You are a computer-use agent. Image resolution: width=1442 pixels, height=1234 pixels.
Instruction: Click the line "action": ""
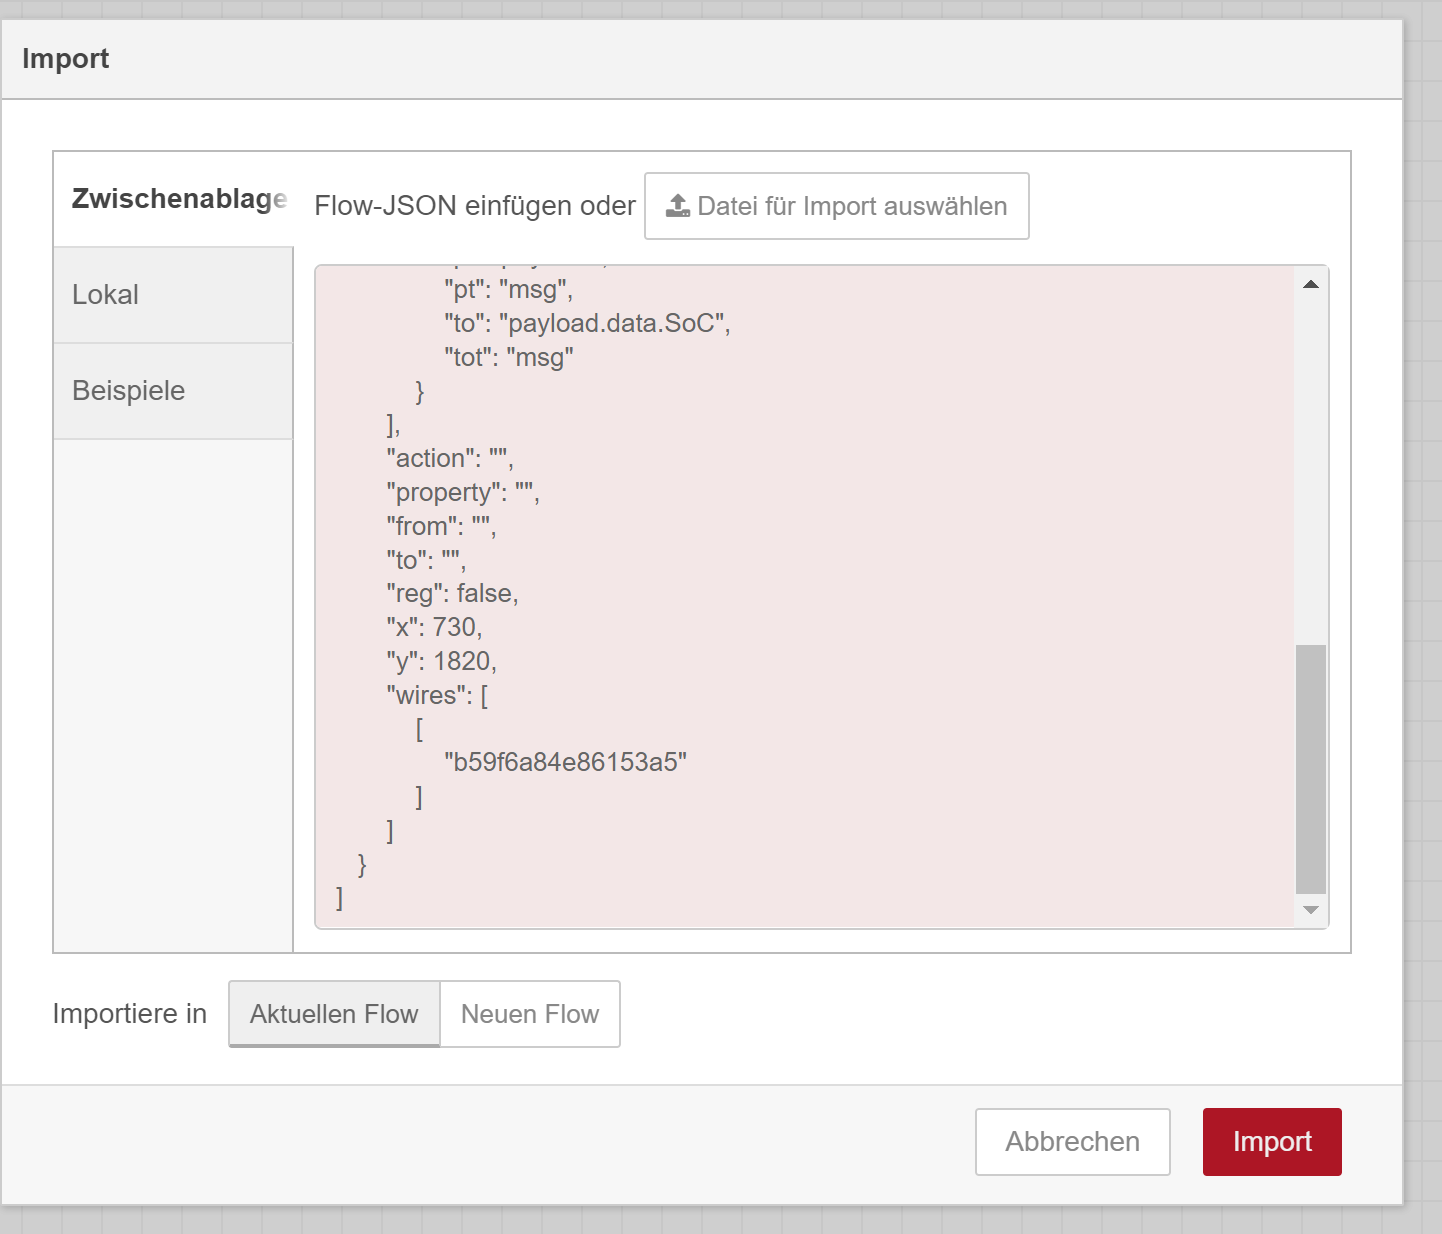click(450, 459)
